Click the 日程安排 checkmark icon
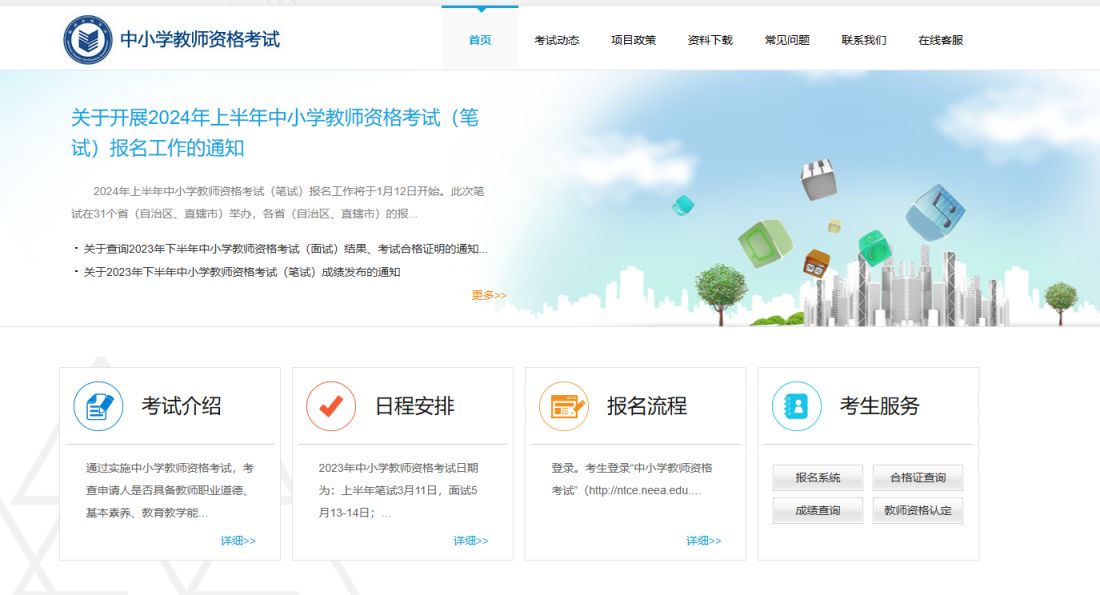This screenshot has width=1100, height=595. (x=331, y=406)
